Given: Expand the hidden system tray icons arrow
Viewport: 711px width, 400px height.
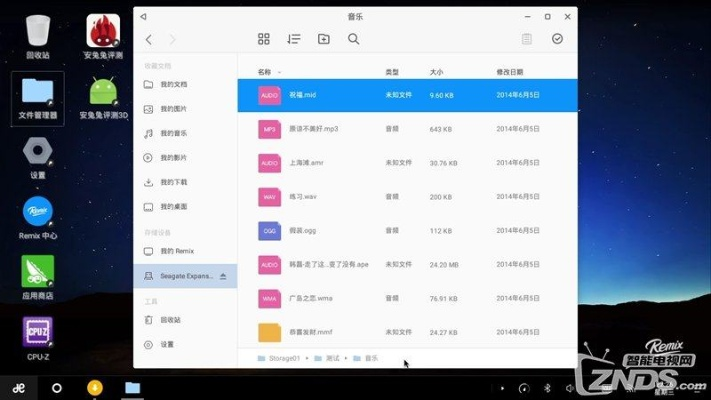Looking at the screenshot, I should click(500, 388).
